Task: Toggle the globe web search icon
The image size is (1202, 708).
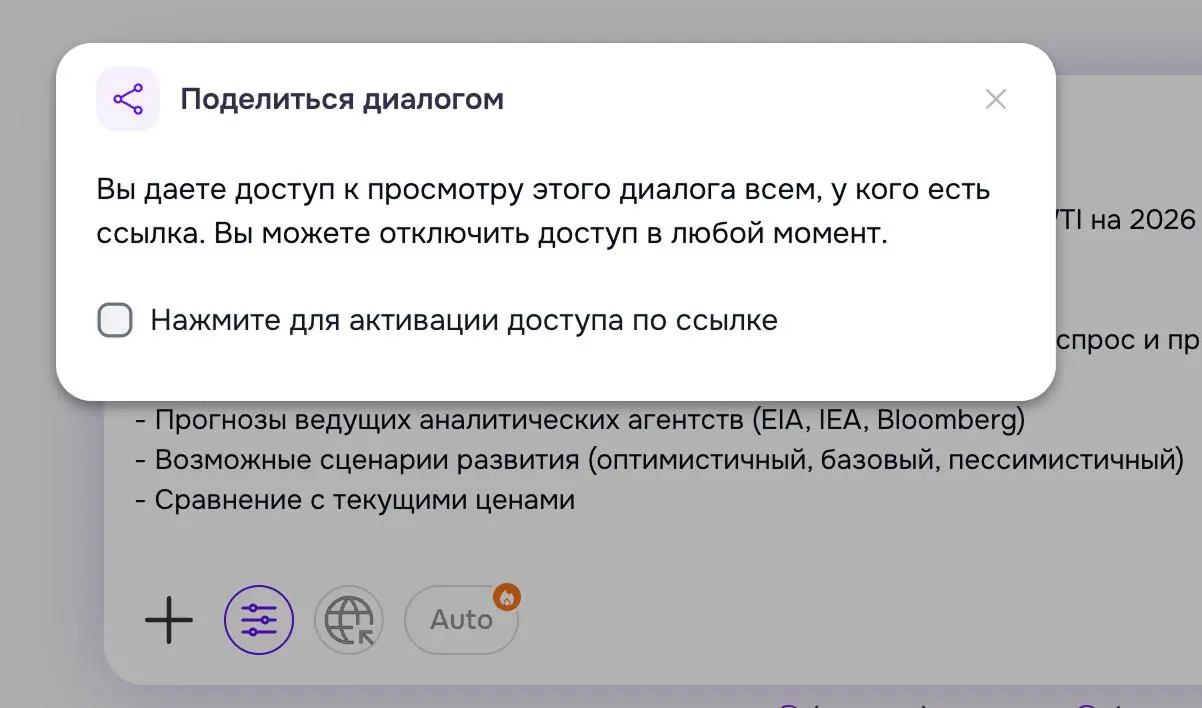Action: tap(349, 620)
